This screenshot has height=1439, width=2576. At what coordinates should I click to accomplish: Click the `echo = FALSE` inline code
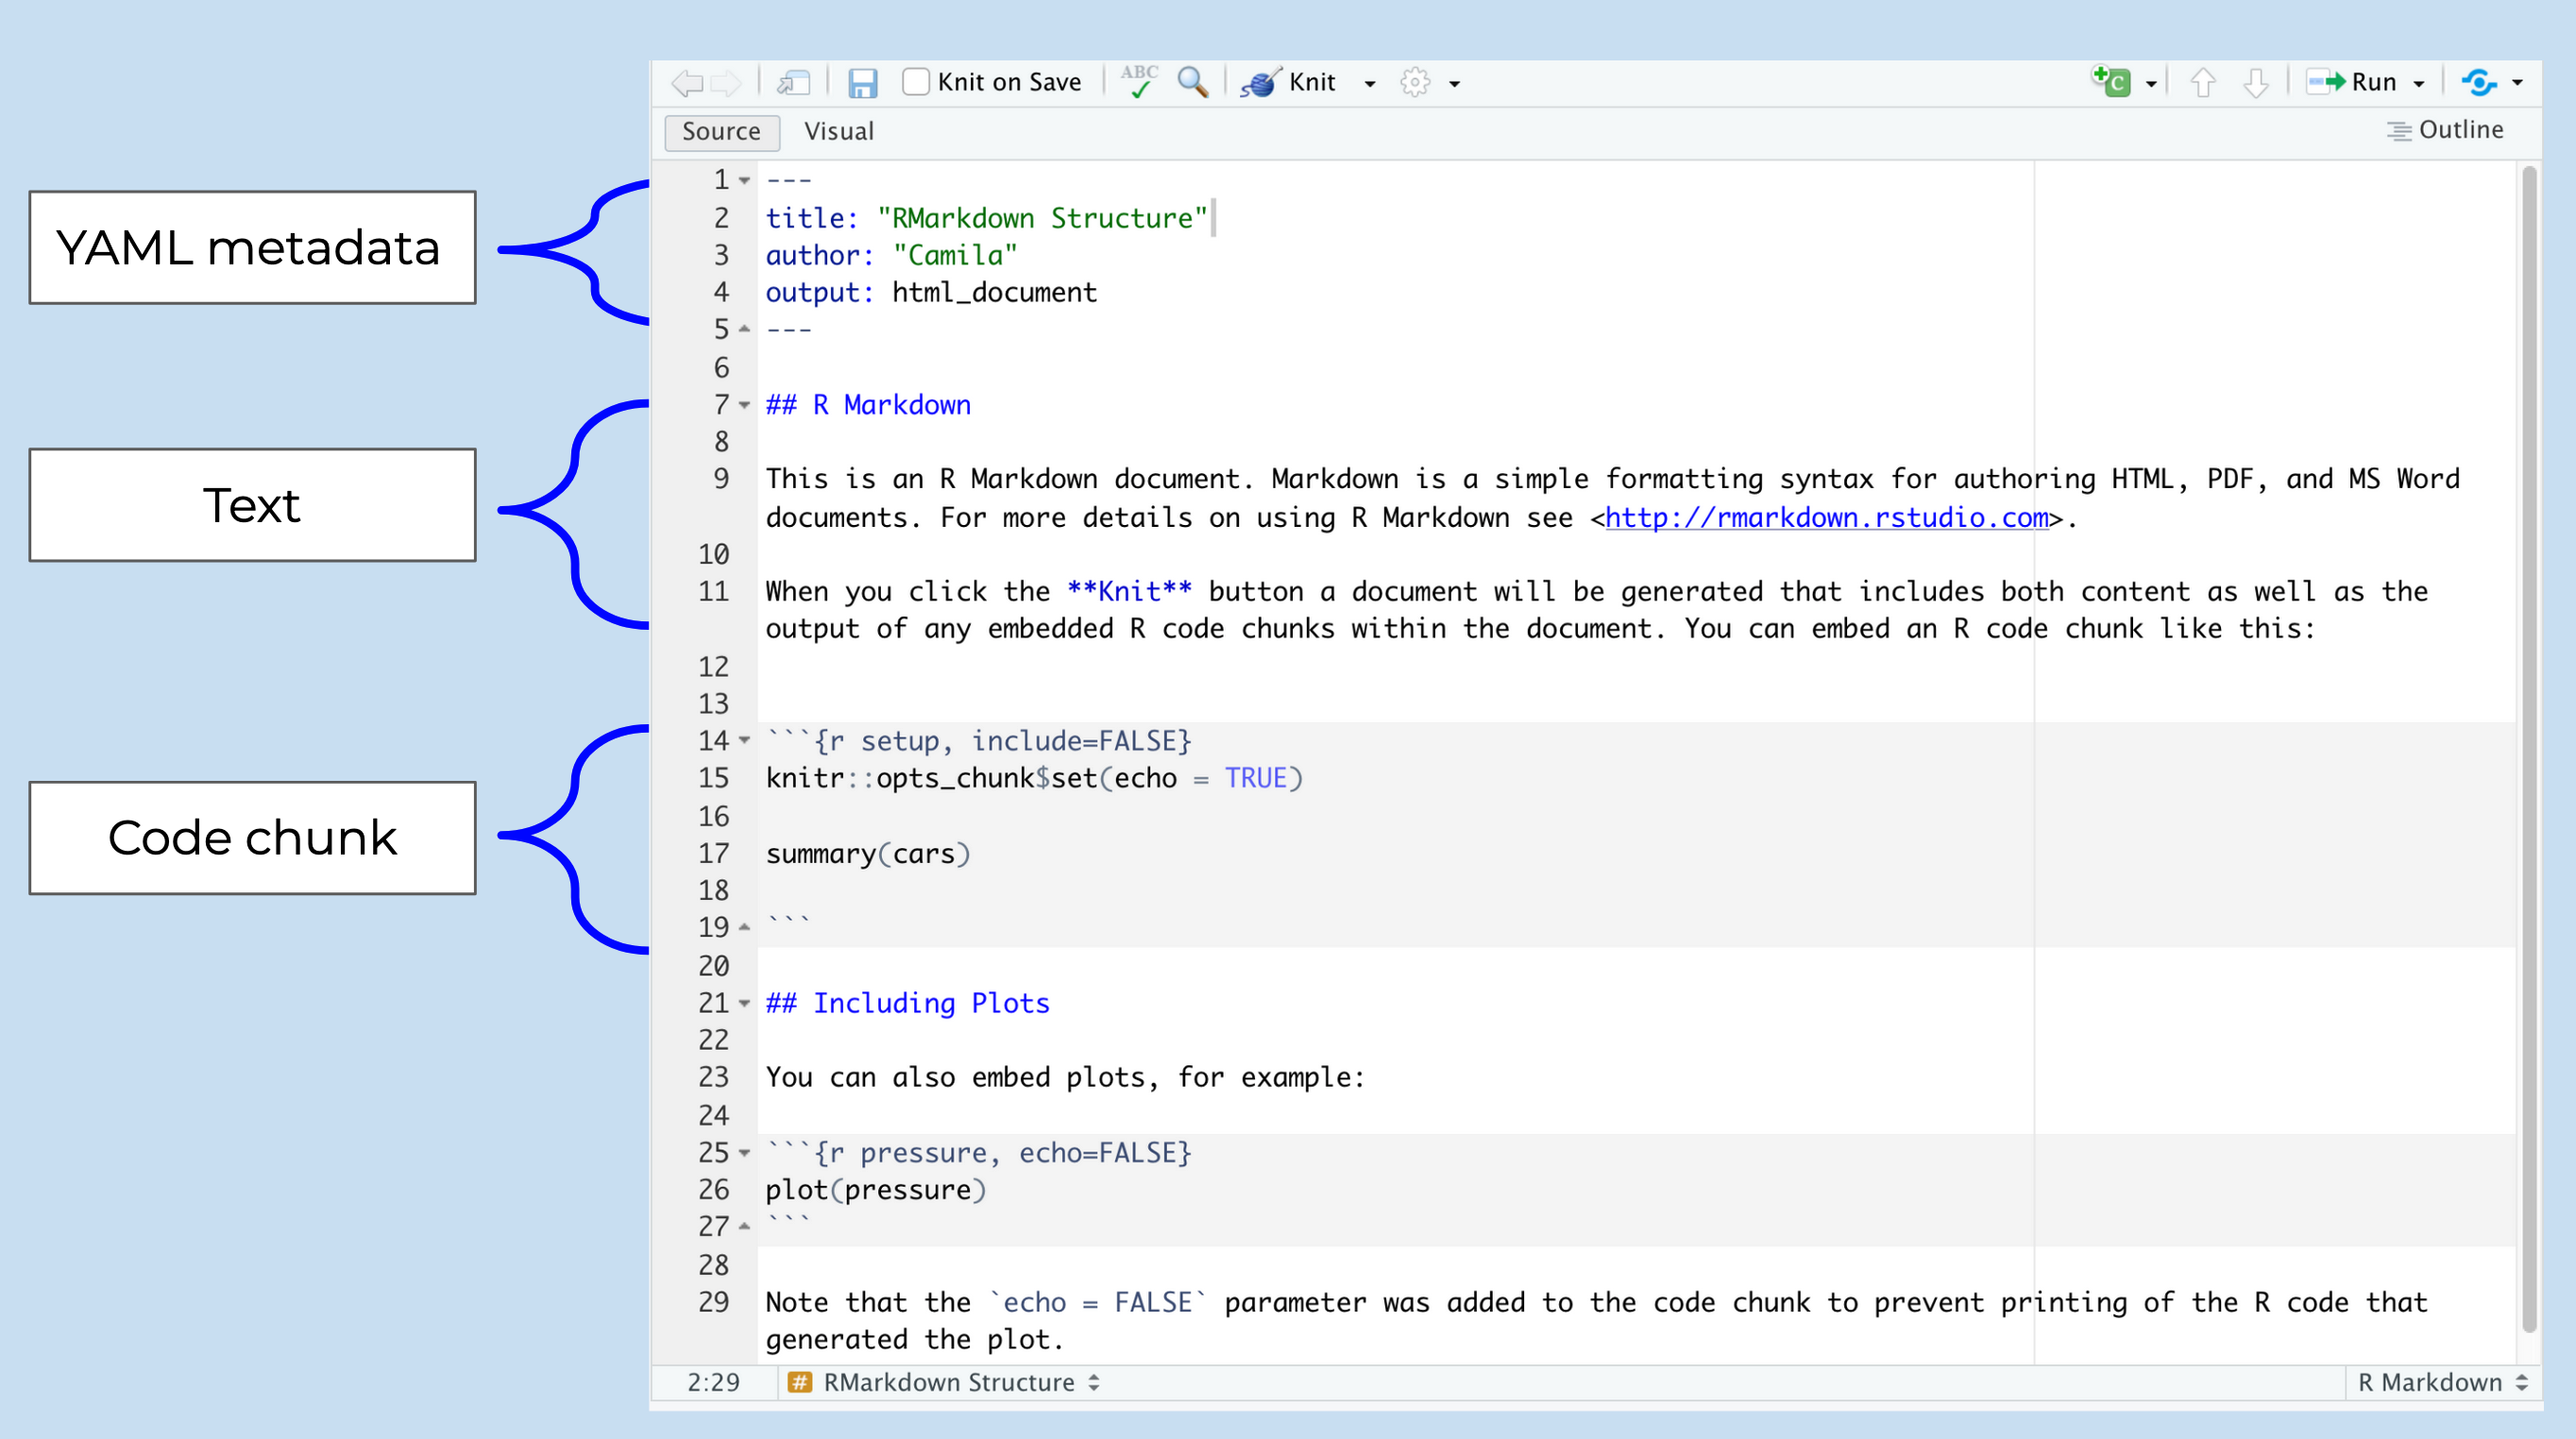[1098, 1302]
